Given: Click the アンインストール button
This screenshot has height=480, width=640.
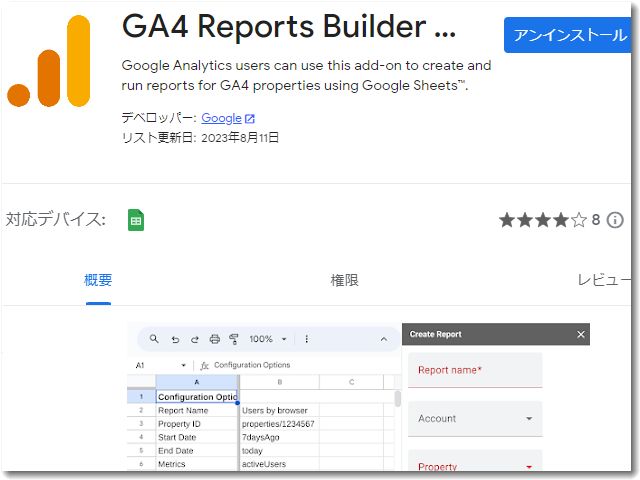Looking at the screenshot, I should pos(568,35).
